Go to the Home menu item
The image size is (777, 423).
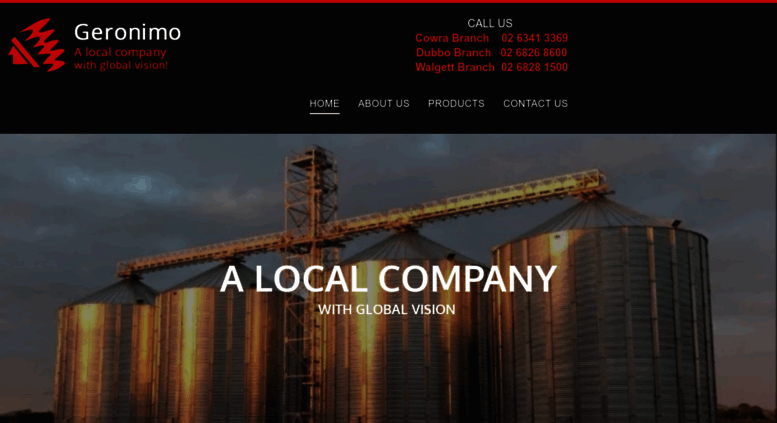tap(325, 104)
